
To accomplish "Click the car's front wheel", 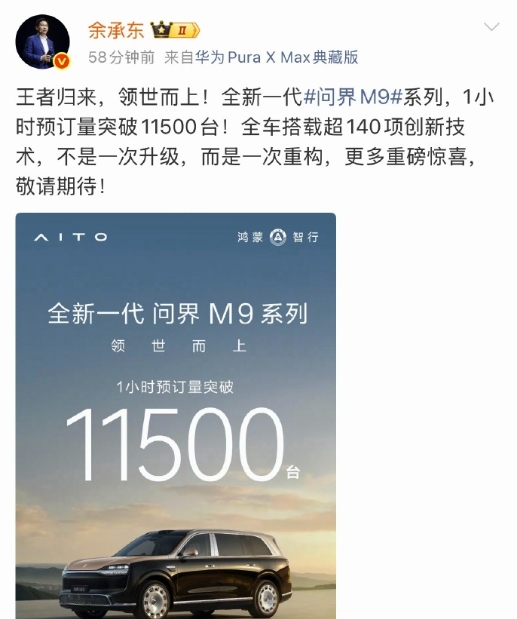I will 155,602.
